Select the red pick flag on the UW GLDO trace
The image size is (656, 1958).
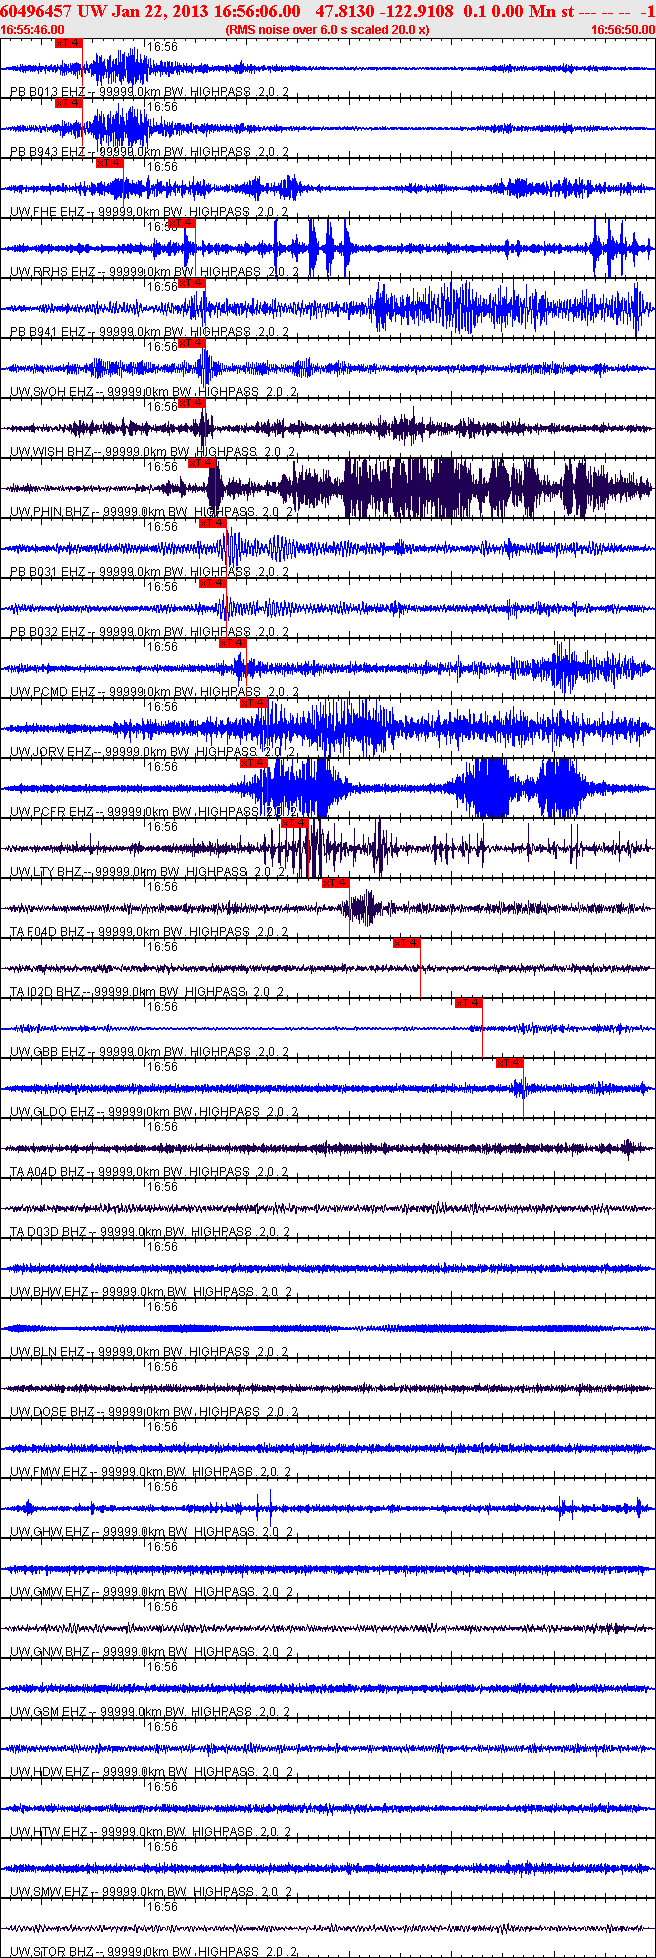pyautogui.click(x=509, y=1063)
